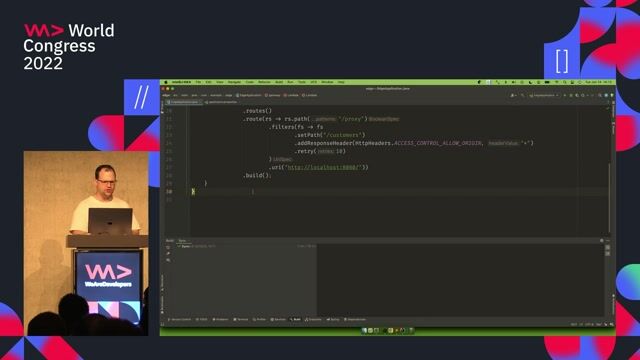The width and height of the screenshot is (640, 360).
Task: Open the Apple menu
Action: 166,82
